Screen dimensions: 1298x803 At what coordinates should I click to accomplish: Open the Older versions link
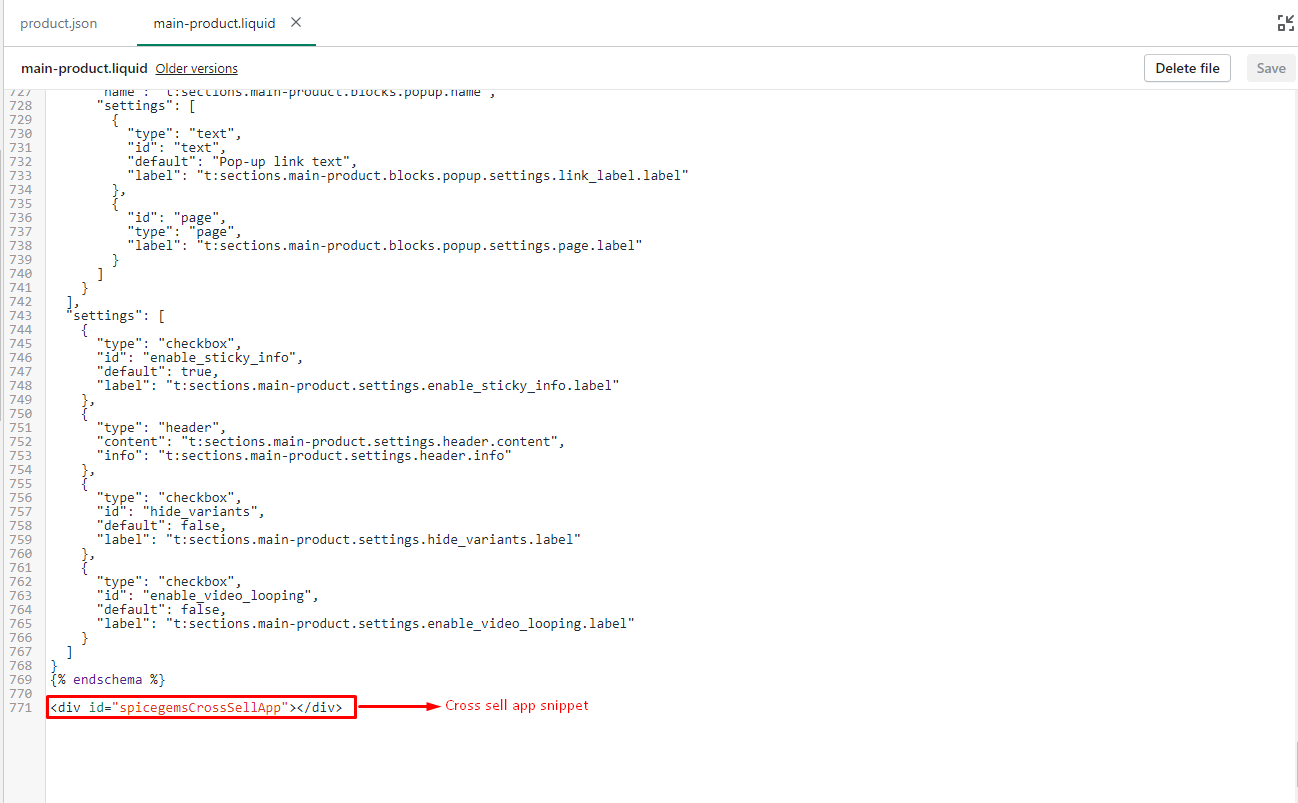click(x=196, y=69)
